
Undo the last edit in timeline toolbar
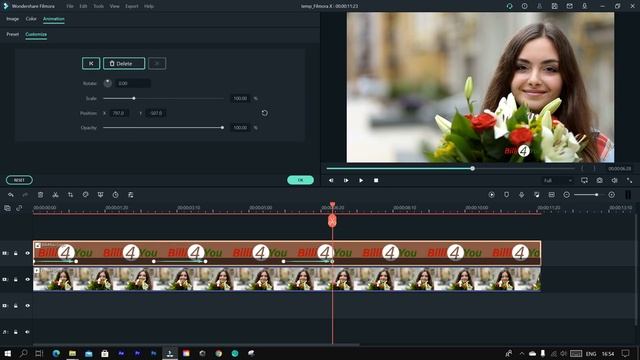click(11, 195)
